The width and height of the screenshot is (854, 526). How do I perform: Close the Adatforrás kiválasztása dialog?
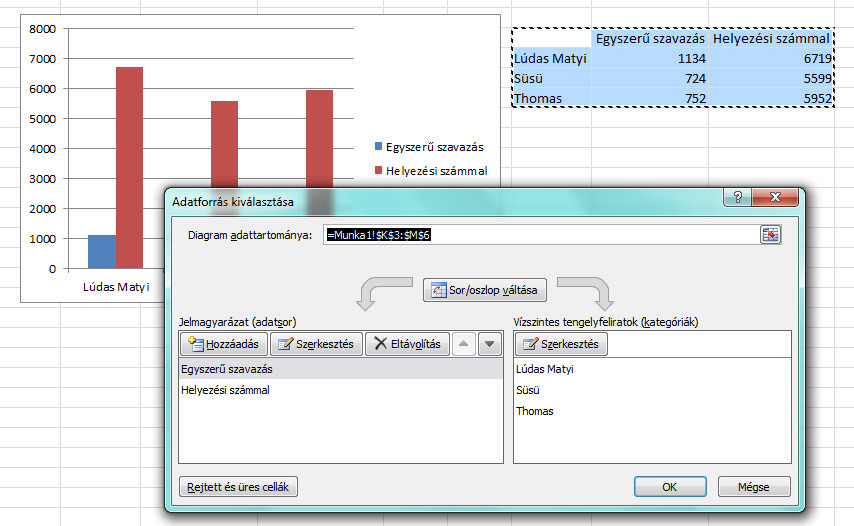click(775, 197)
